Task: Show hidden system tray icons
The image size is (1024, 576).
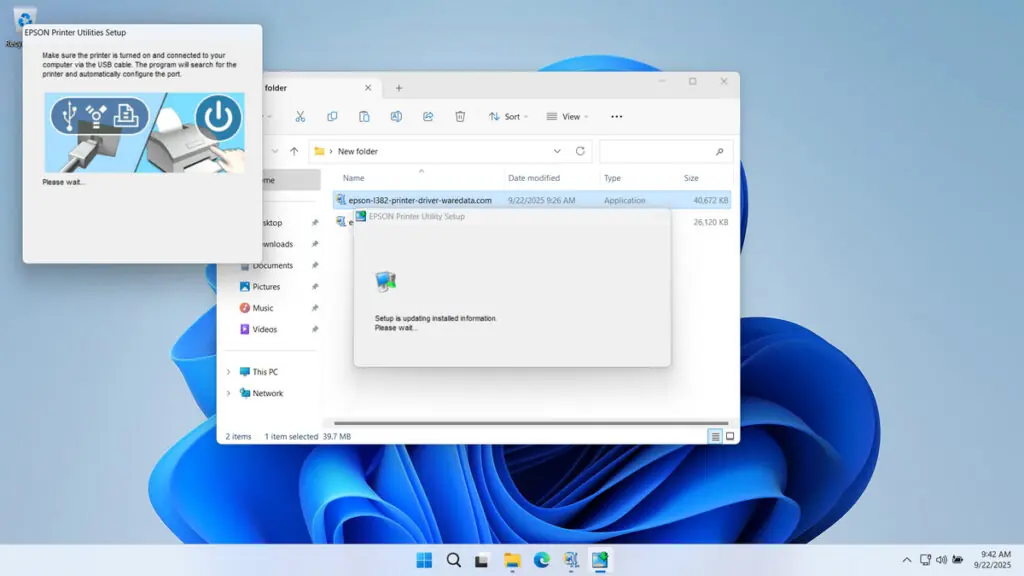Action: click(x=906, y=560)
